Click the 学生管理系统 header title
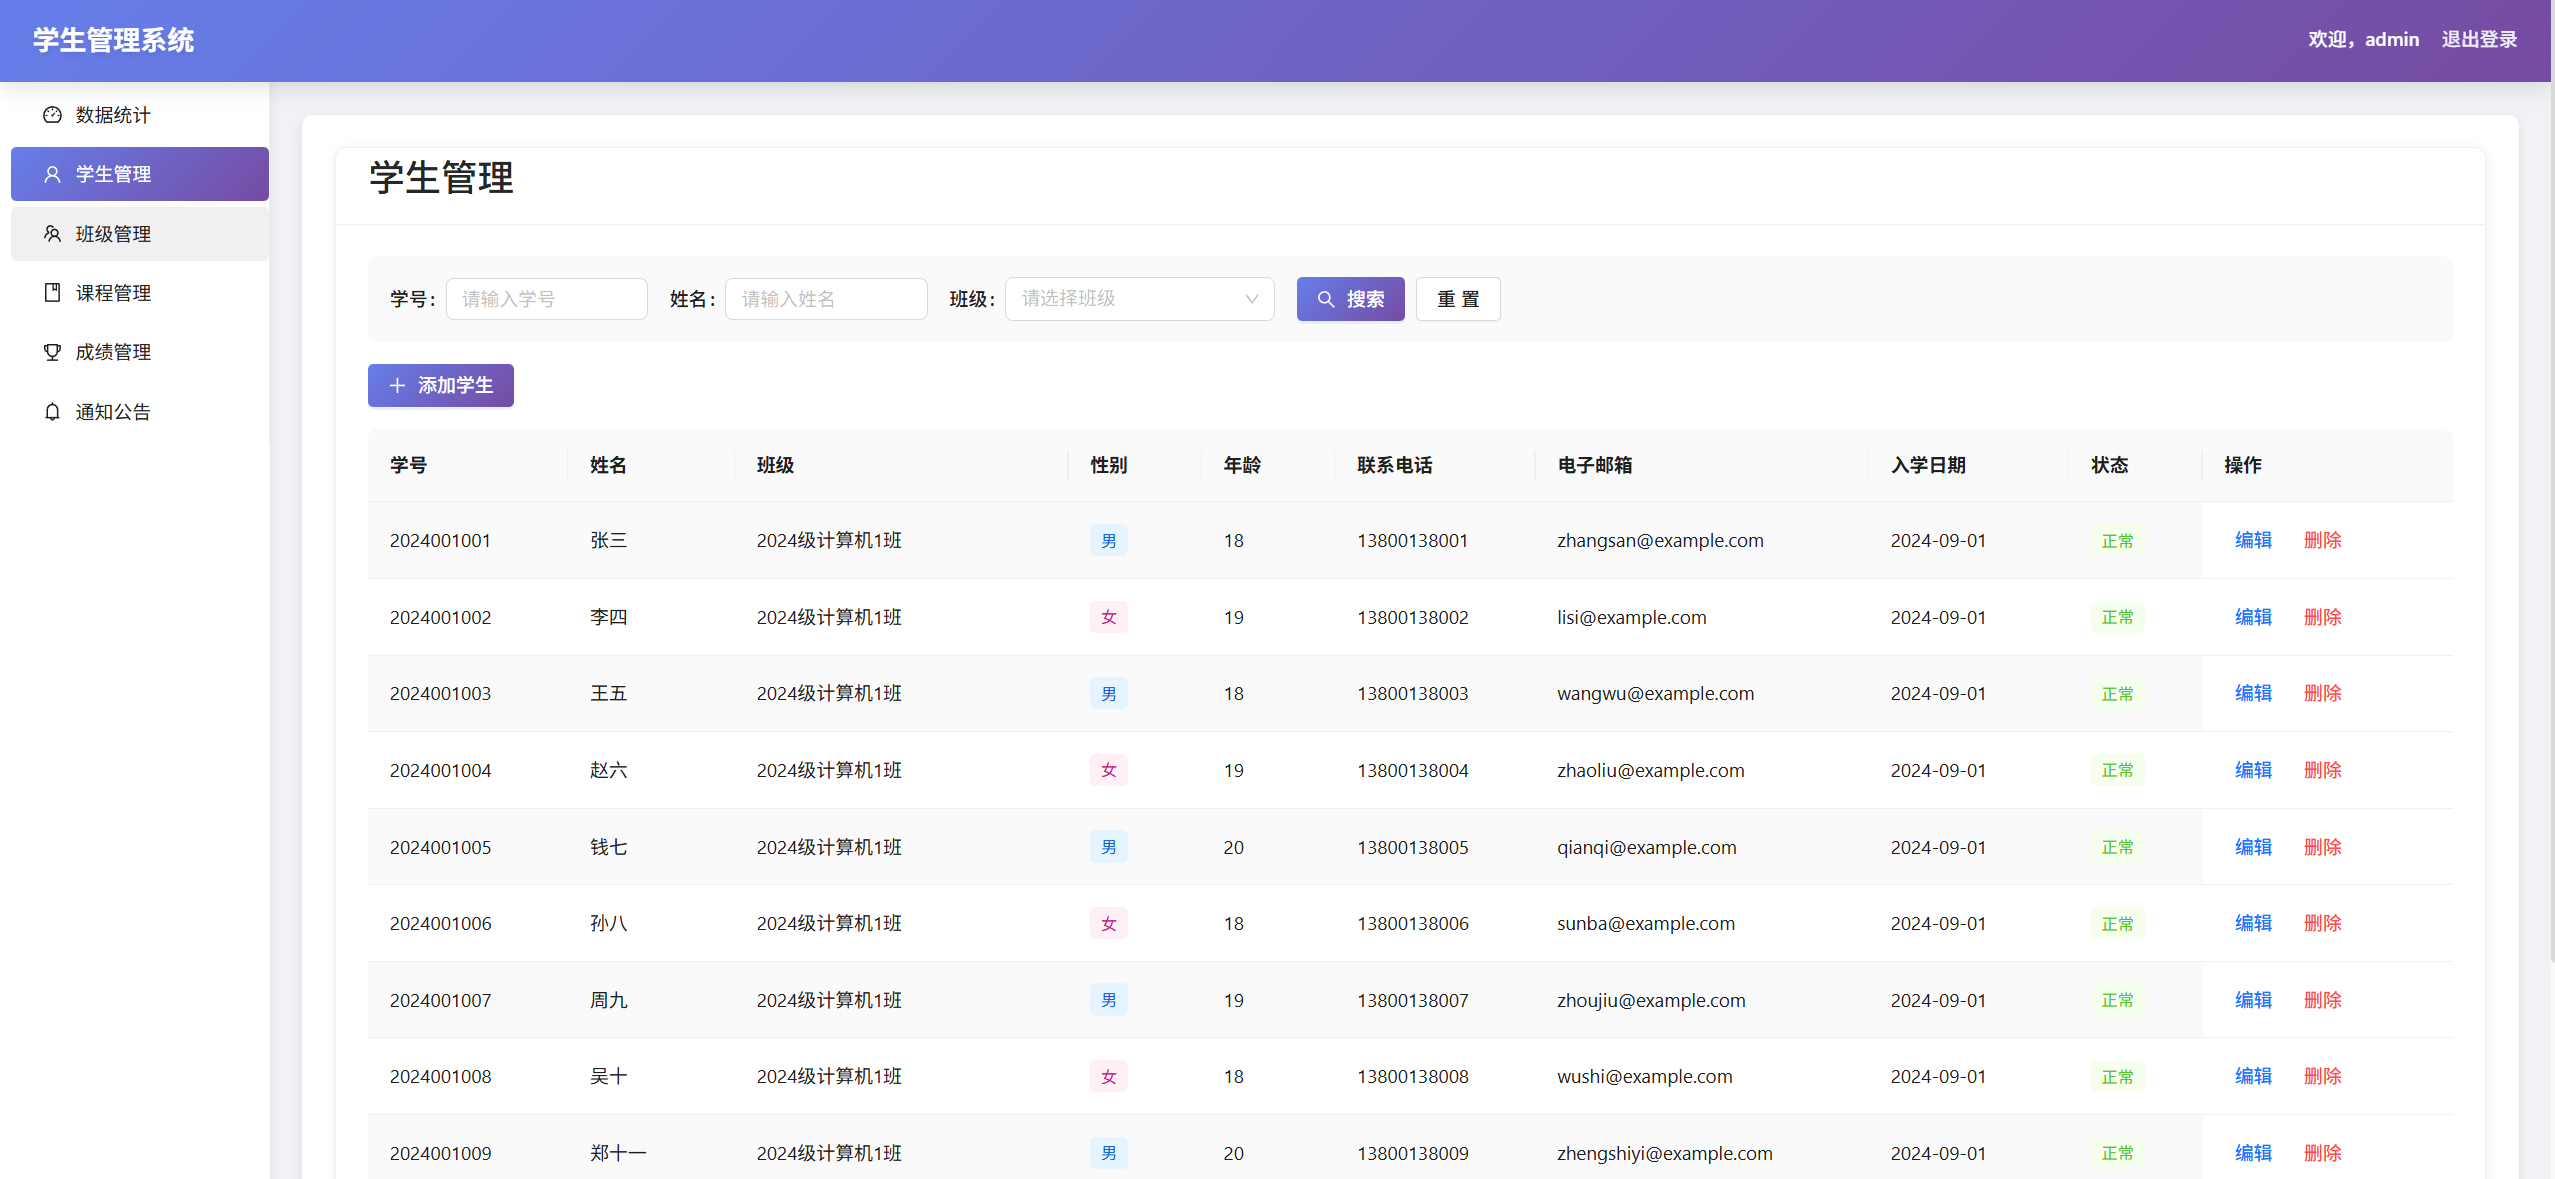The width and height of the screenshot is (2555, 1179). pyautogui.click(x=113, y=40)
